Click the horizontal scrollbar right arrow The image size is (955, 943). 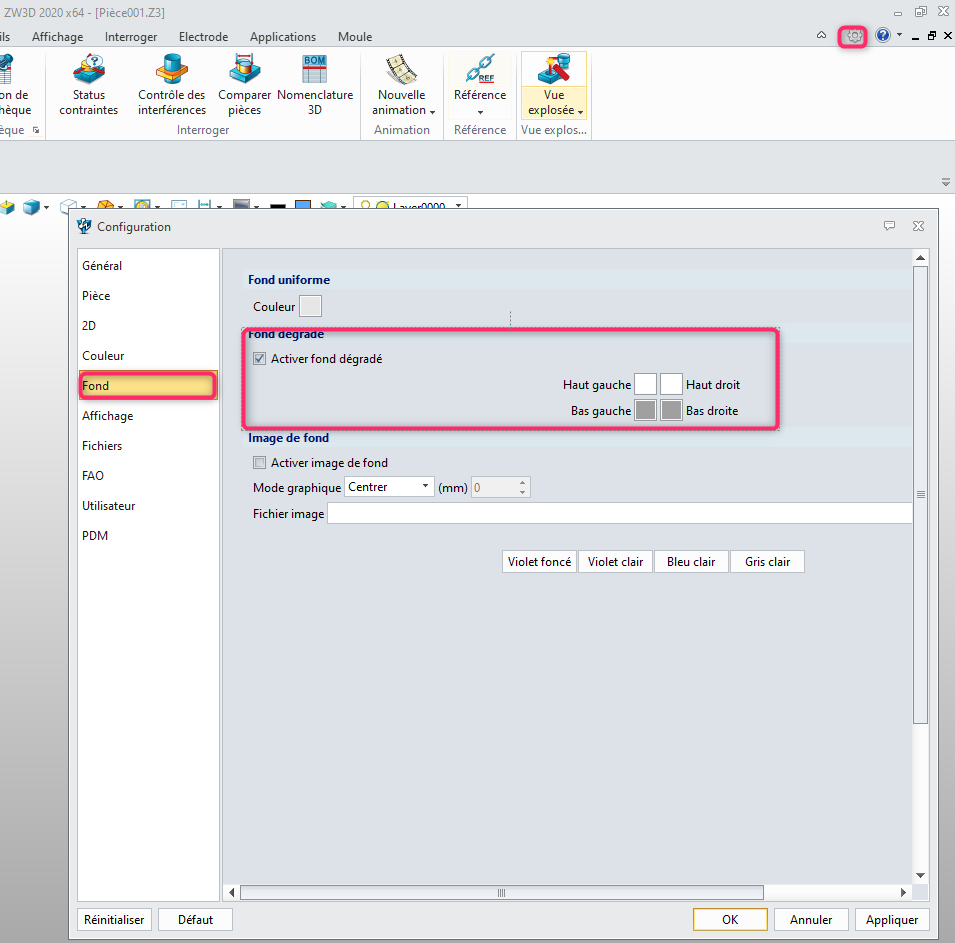[x=903, y=892]
